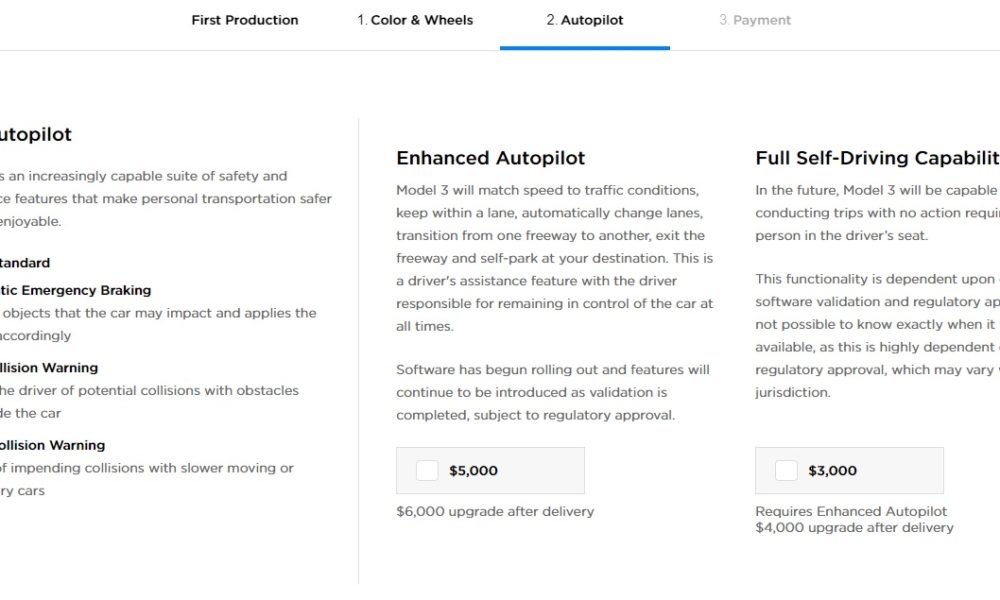The image size is (1000, 600).
Task: Select the 2. Autopilot tab
Action: (x=585, y=20)
